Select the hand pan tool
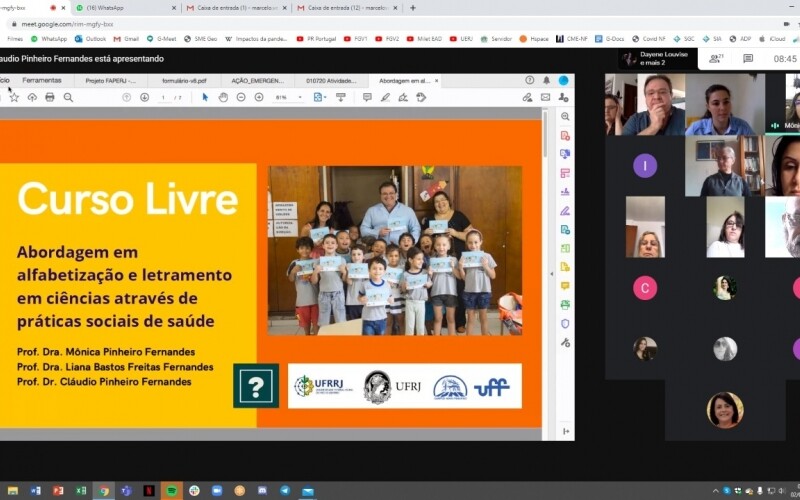This screenshot has height=500, width=800. [224, 97]
